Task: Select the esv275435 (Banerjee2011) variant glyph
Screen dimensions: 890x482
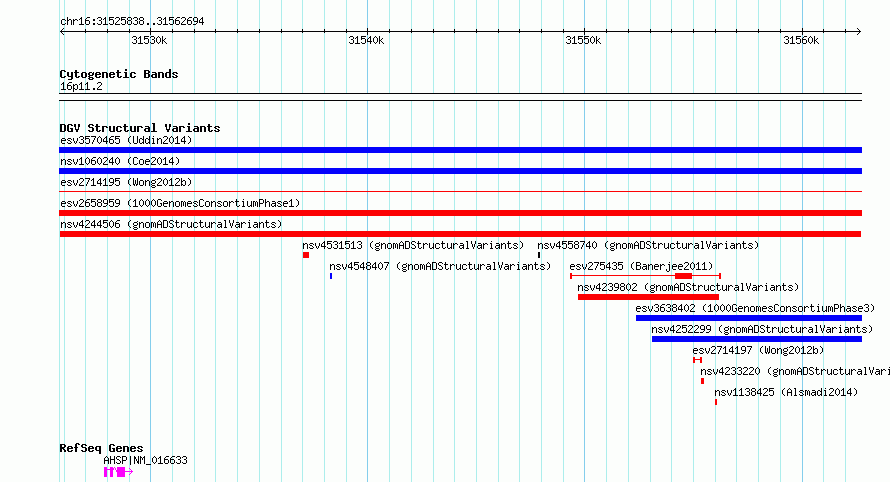Action: coord(645,276)
